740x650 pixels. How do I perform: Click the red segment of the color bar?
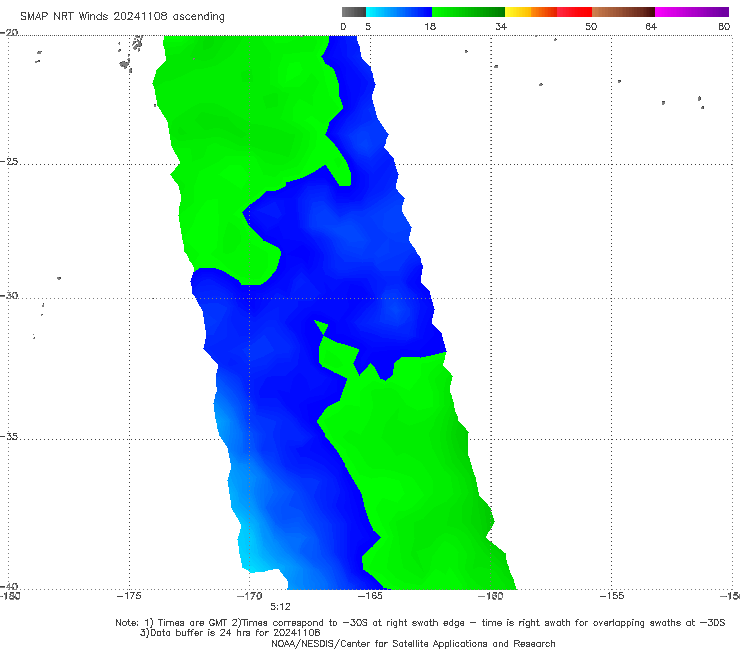(574, 12)
